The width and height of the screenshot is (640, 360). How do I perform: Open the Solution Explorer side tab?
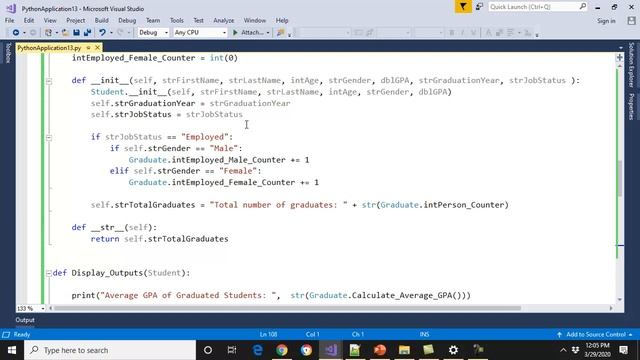[x=631, y=65]
